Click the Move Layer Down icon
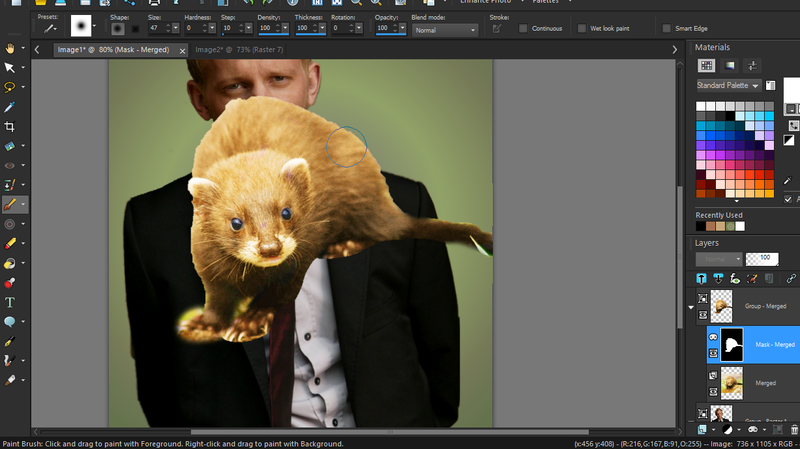Viewport: 800px width, 449px height. (x=718, y=278)
